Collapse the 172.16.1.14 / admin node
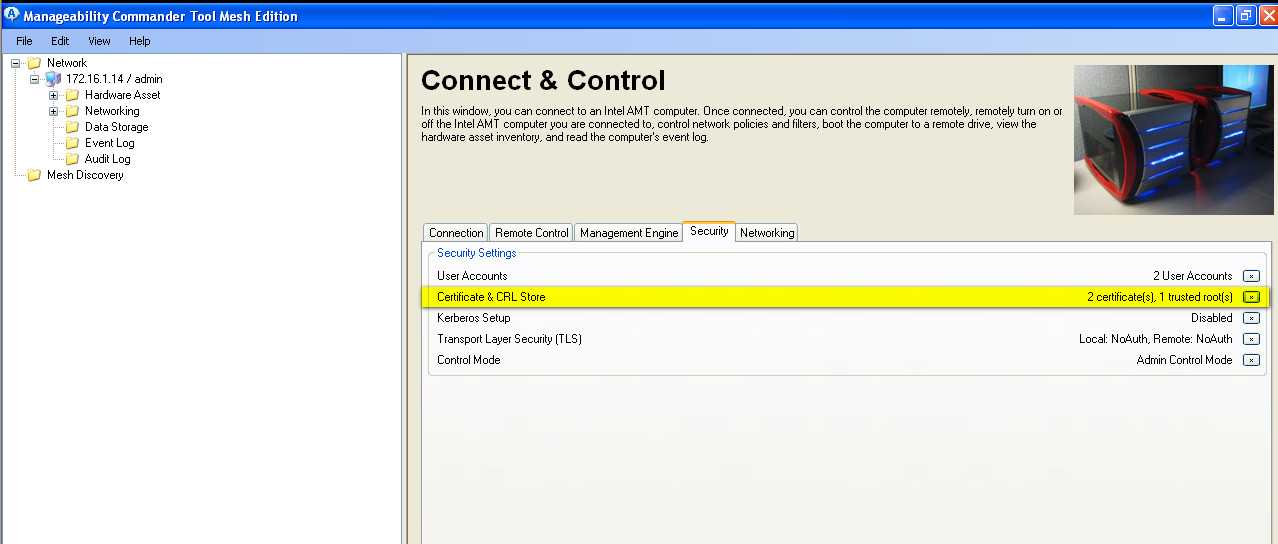Viewport: 1278px width, 544px height. [x=35, y=79]
